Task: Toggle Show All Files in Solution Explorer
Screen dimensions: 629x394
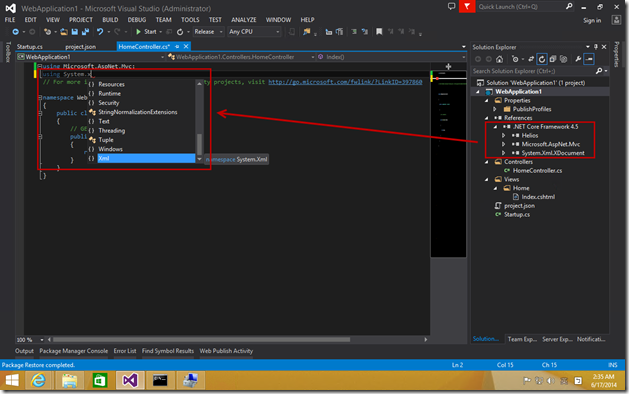Action: (x=564, y=59)
